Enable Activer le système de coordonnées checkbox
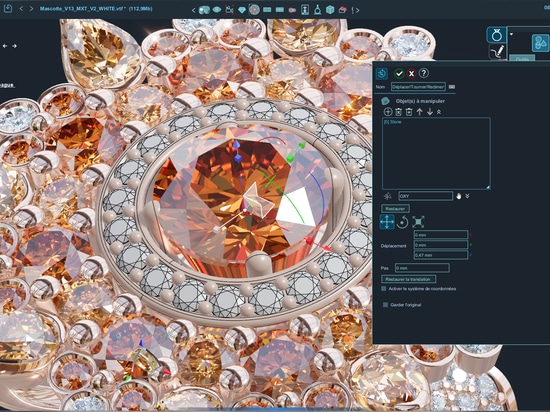550x412 pixels. tap(384, 289)
